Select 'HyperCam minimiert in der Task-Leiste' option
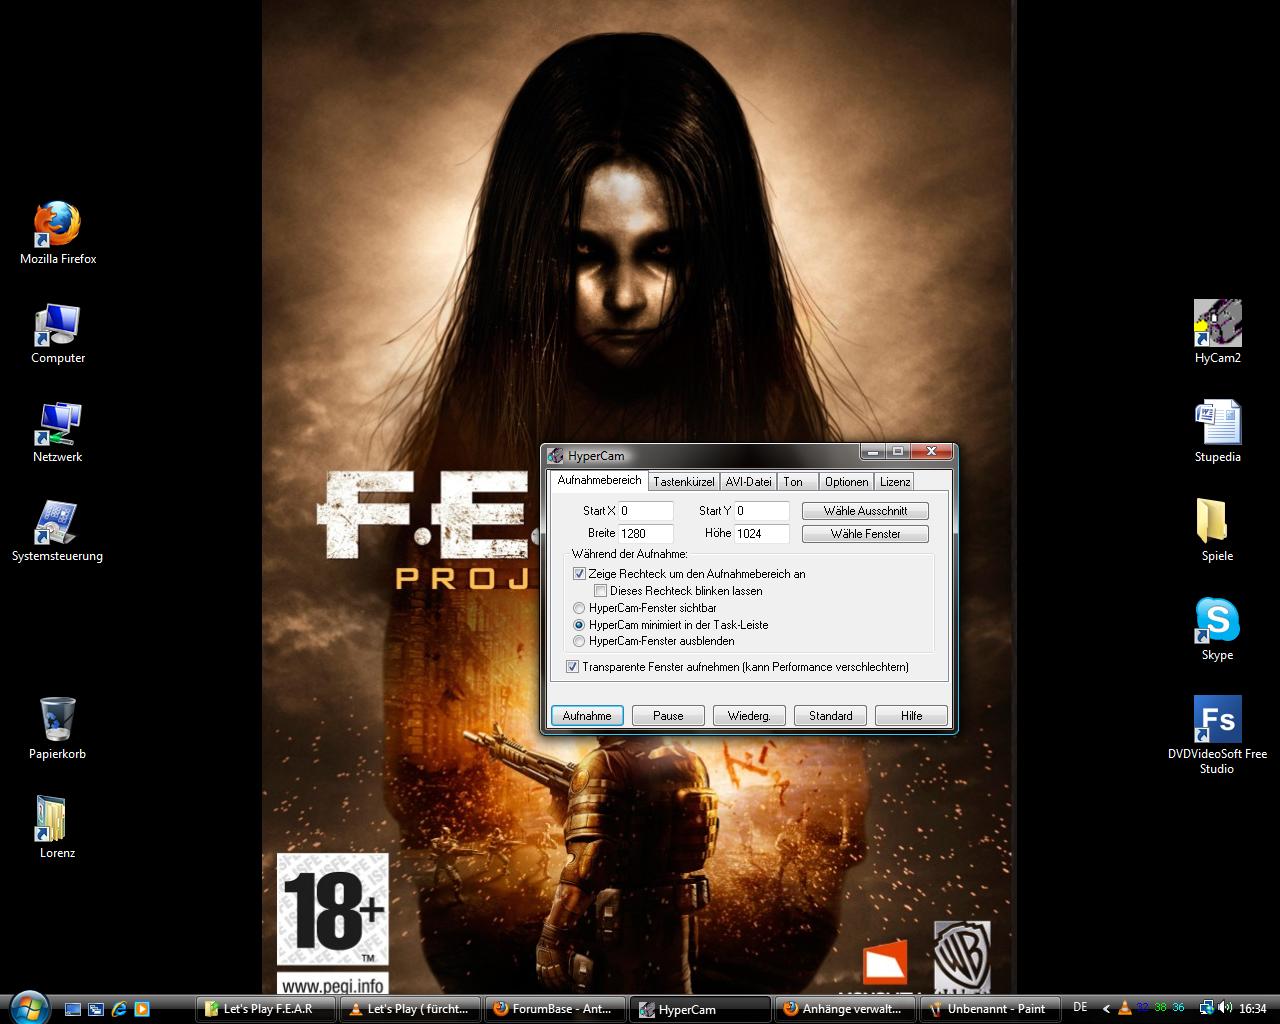This screenshot has height=1024, width=1280. (579, 625)
